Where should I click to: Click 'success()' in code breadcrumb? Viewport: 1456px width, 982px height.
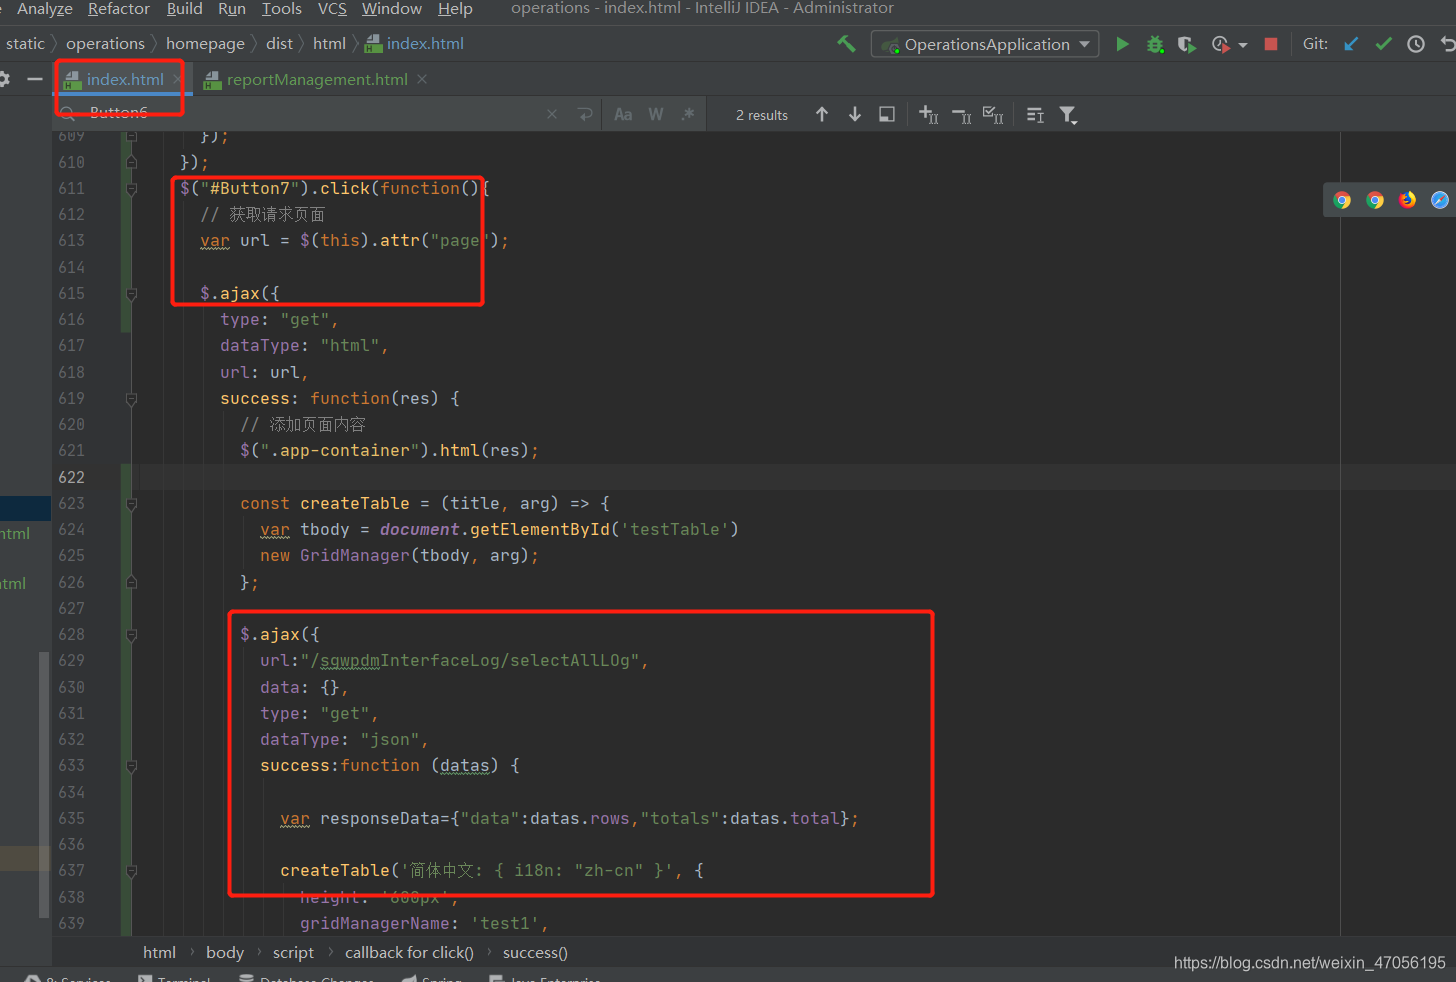[x=535, y=953]
